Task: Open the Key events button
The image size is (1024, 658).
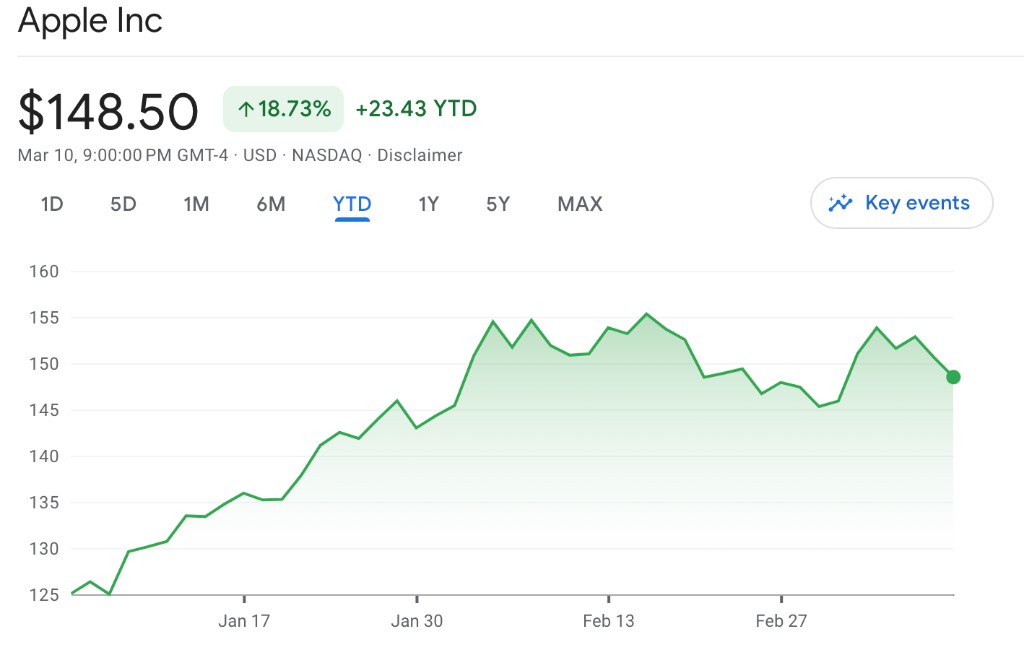Action: click(x=901, y=204)
